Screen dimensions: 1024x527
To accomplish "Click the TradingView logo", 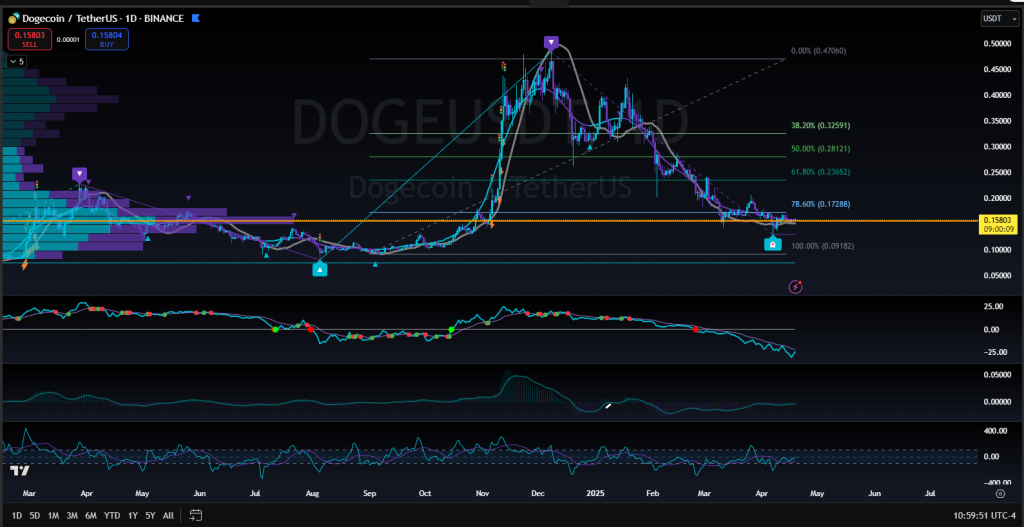I will point(20,471).
